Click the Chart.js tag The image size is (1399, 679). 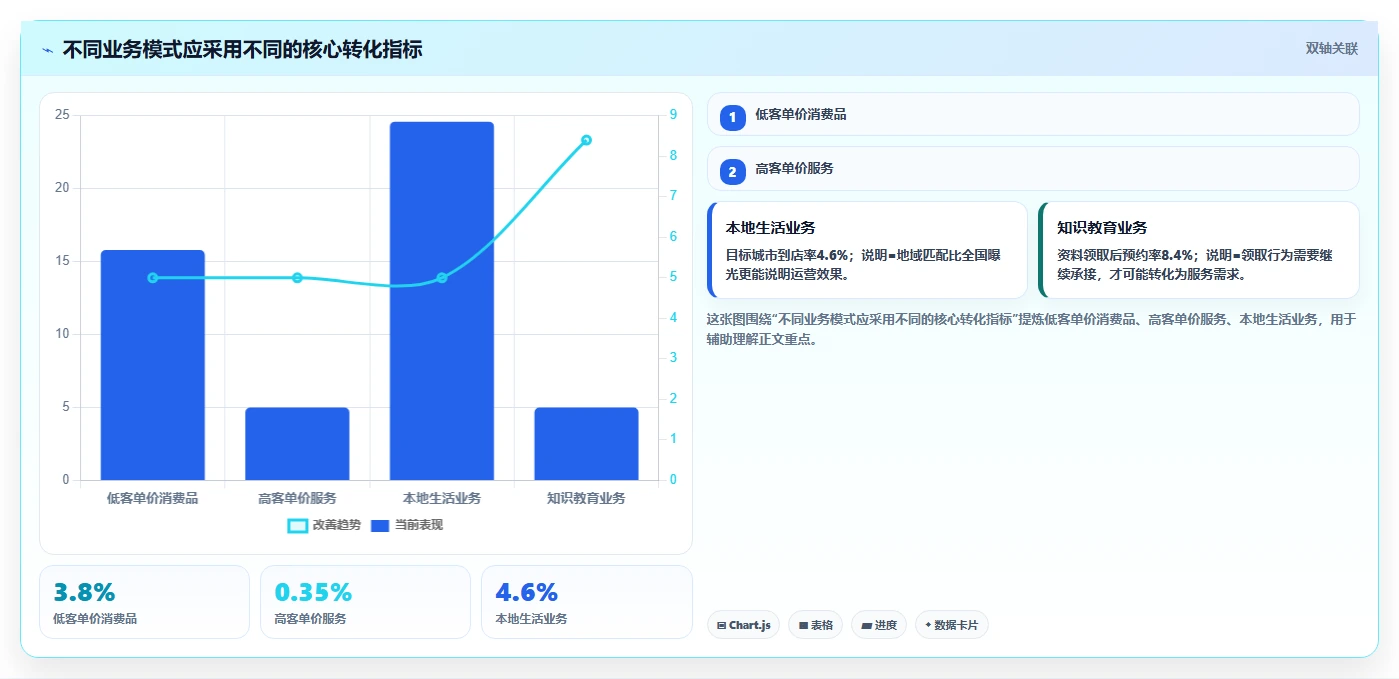click(x=744, y=625)
